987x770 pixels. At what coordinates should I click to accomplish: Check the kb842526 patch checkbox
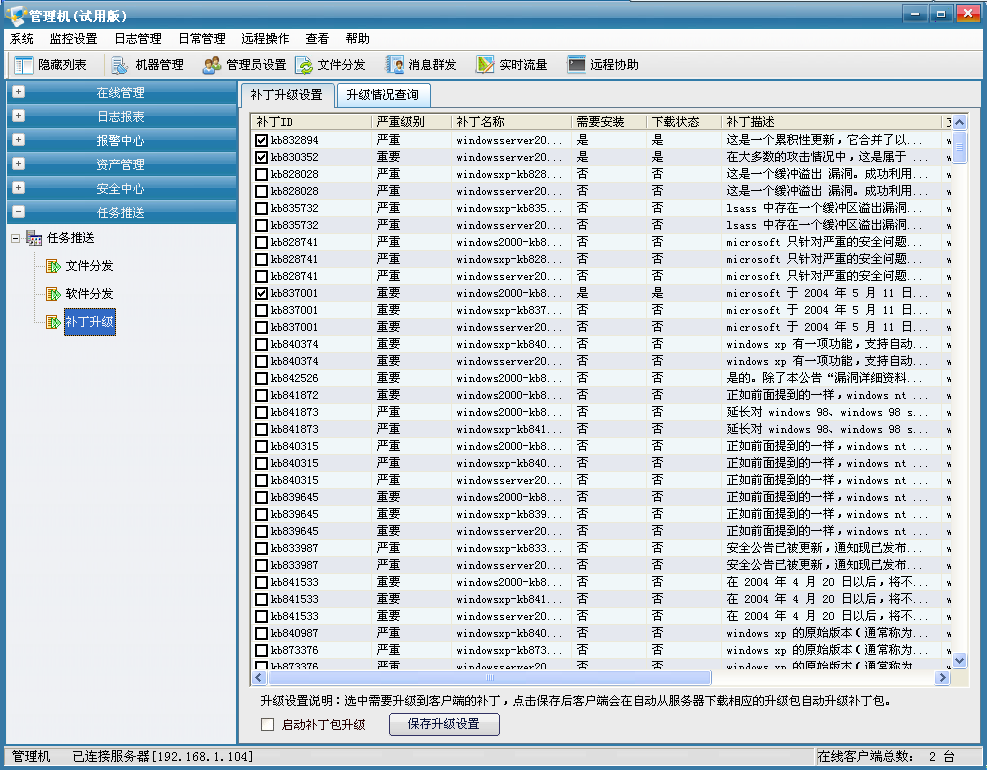click(x=261, y=378)
